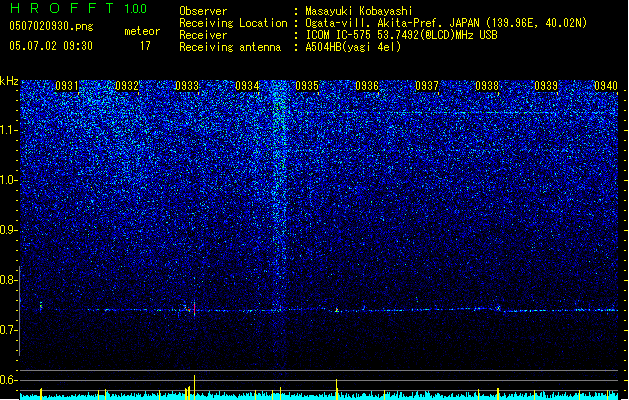The width and height of the screenshot is (629, 400).
Task: Click time marker 0940
Action: pos(606,86)
